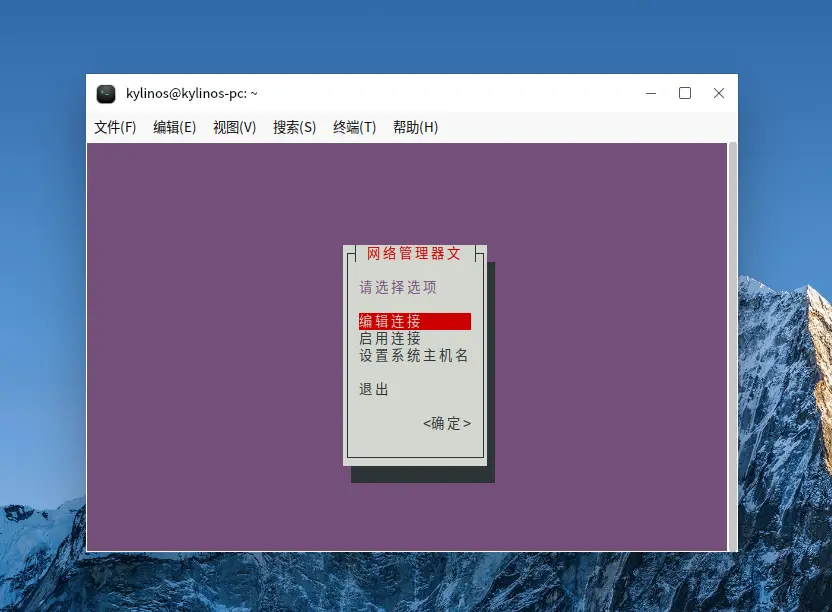Open the 搜索(S) menu
The image size is (832, 612).
coord(294,127)
